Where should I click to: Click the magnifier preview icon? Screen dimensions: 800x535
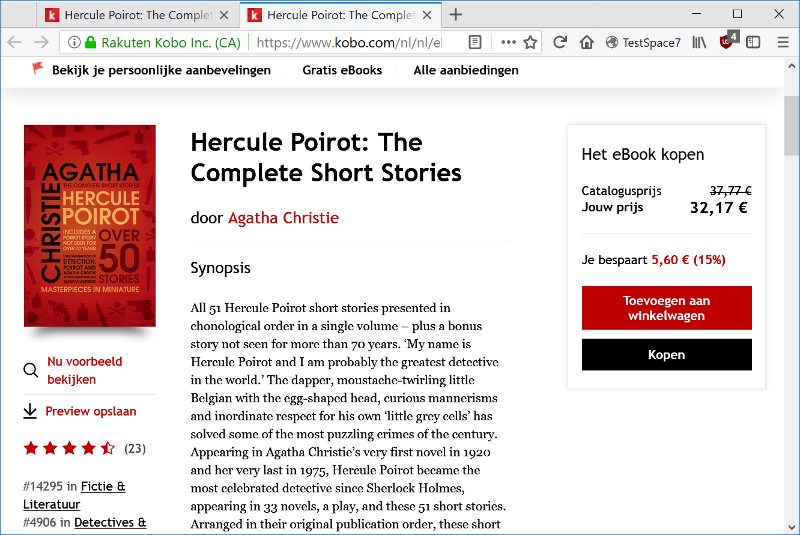click(x=31, y=370)
